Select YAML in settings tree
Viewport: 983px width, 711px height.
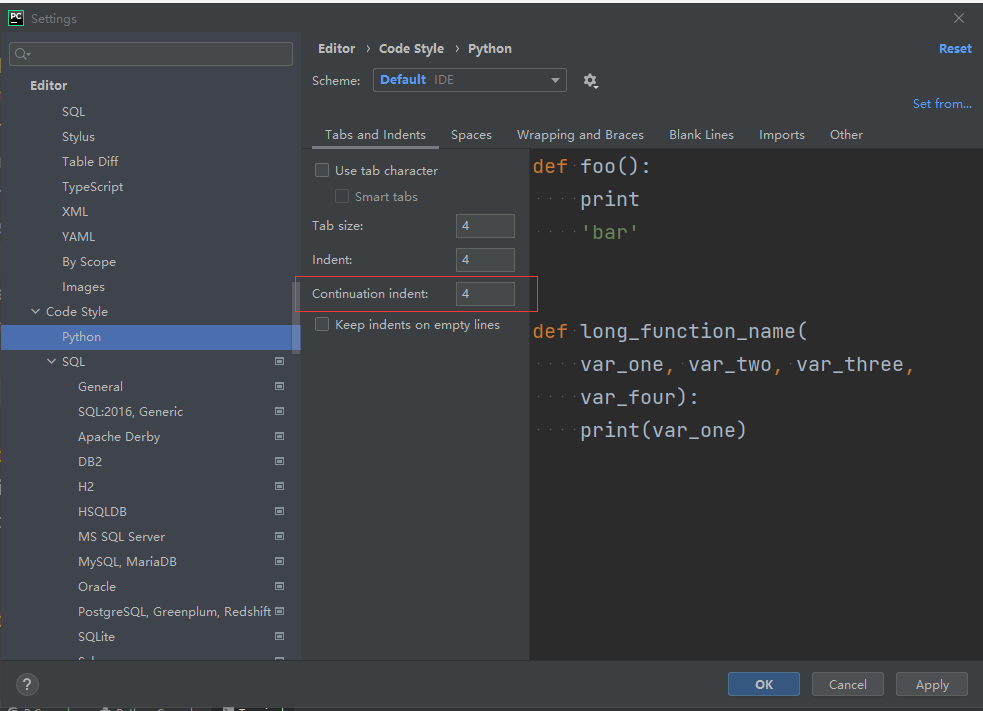pos(78,236)
